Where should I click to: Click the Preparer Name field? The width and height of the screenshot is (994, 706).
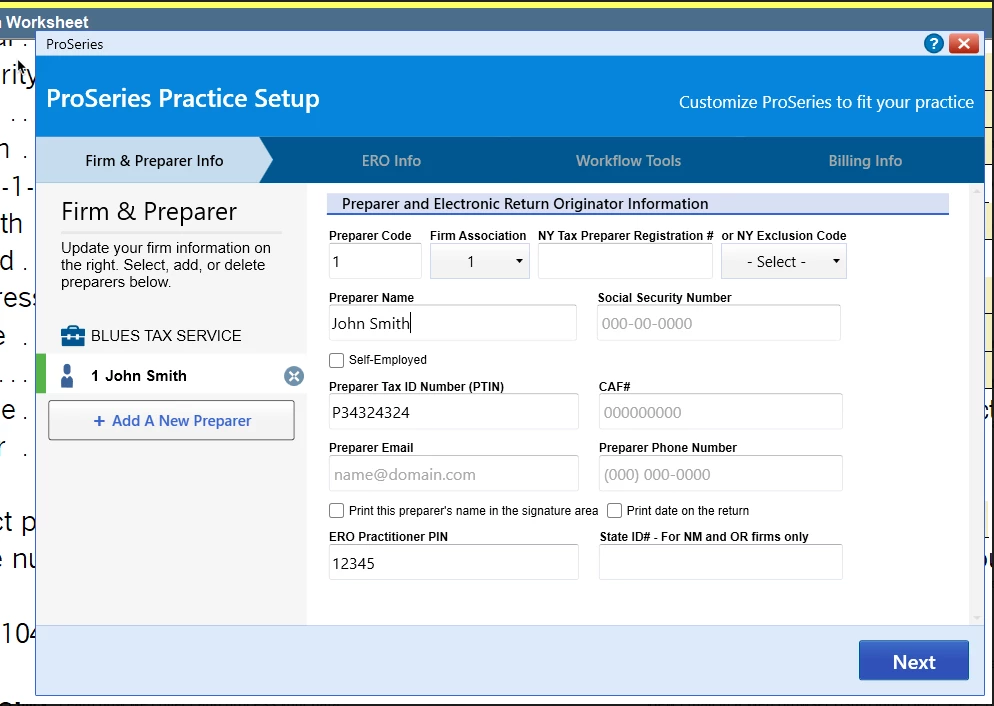point(453,323)
